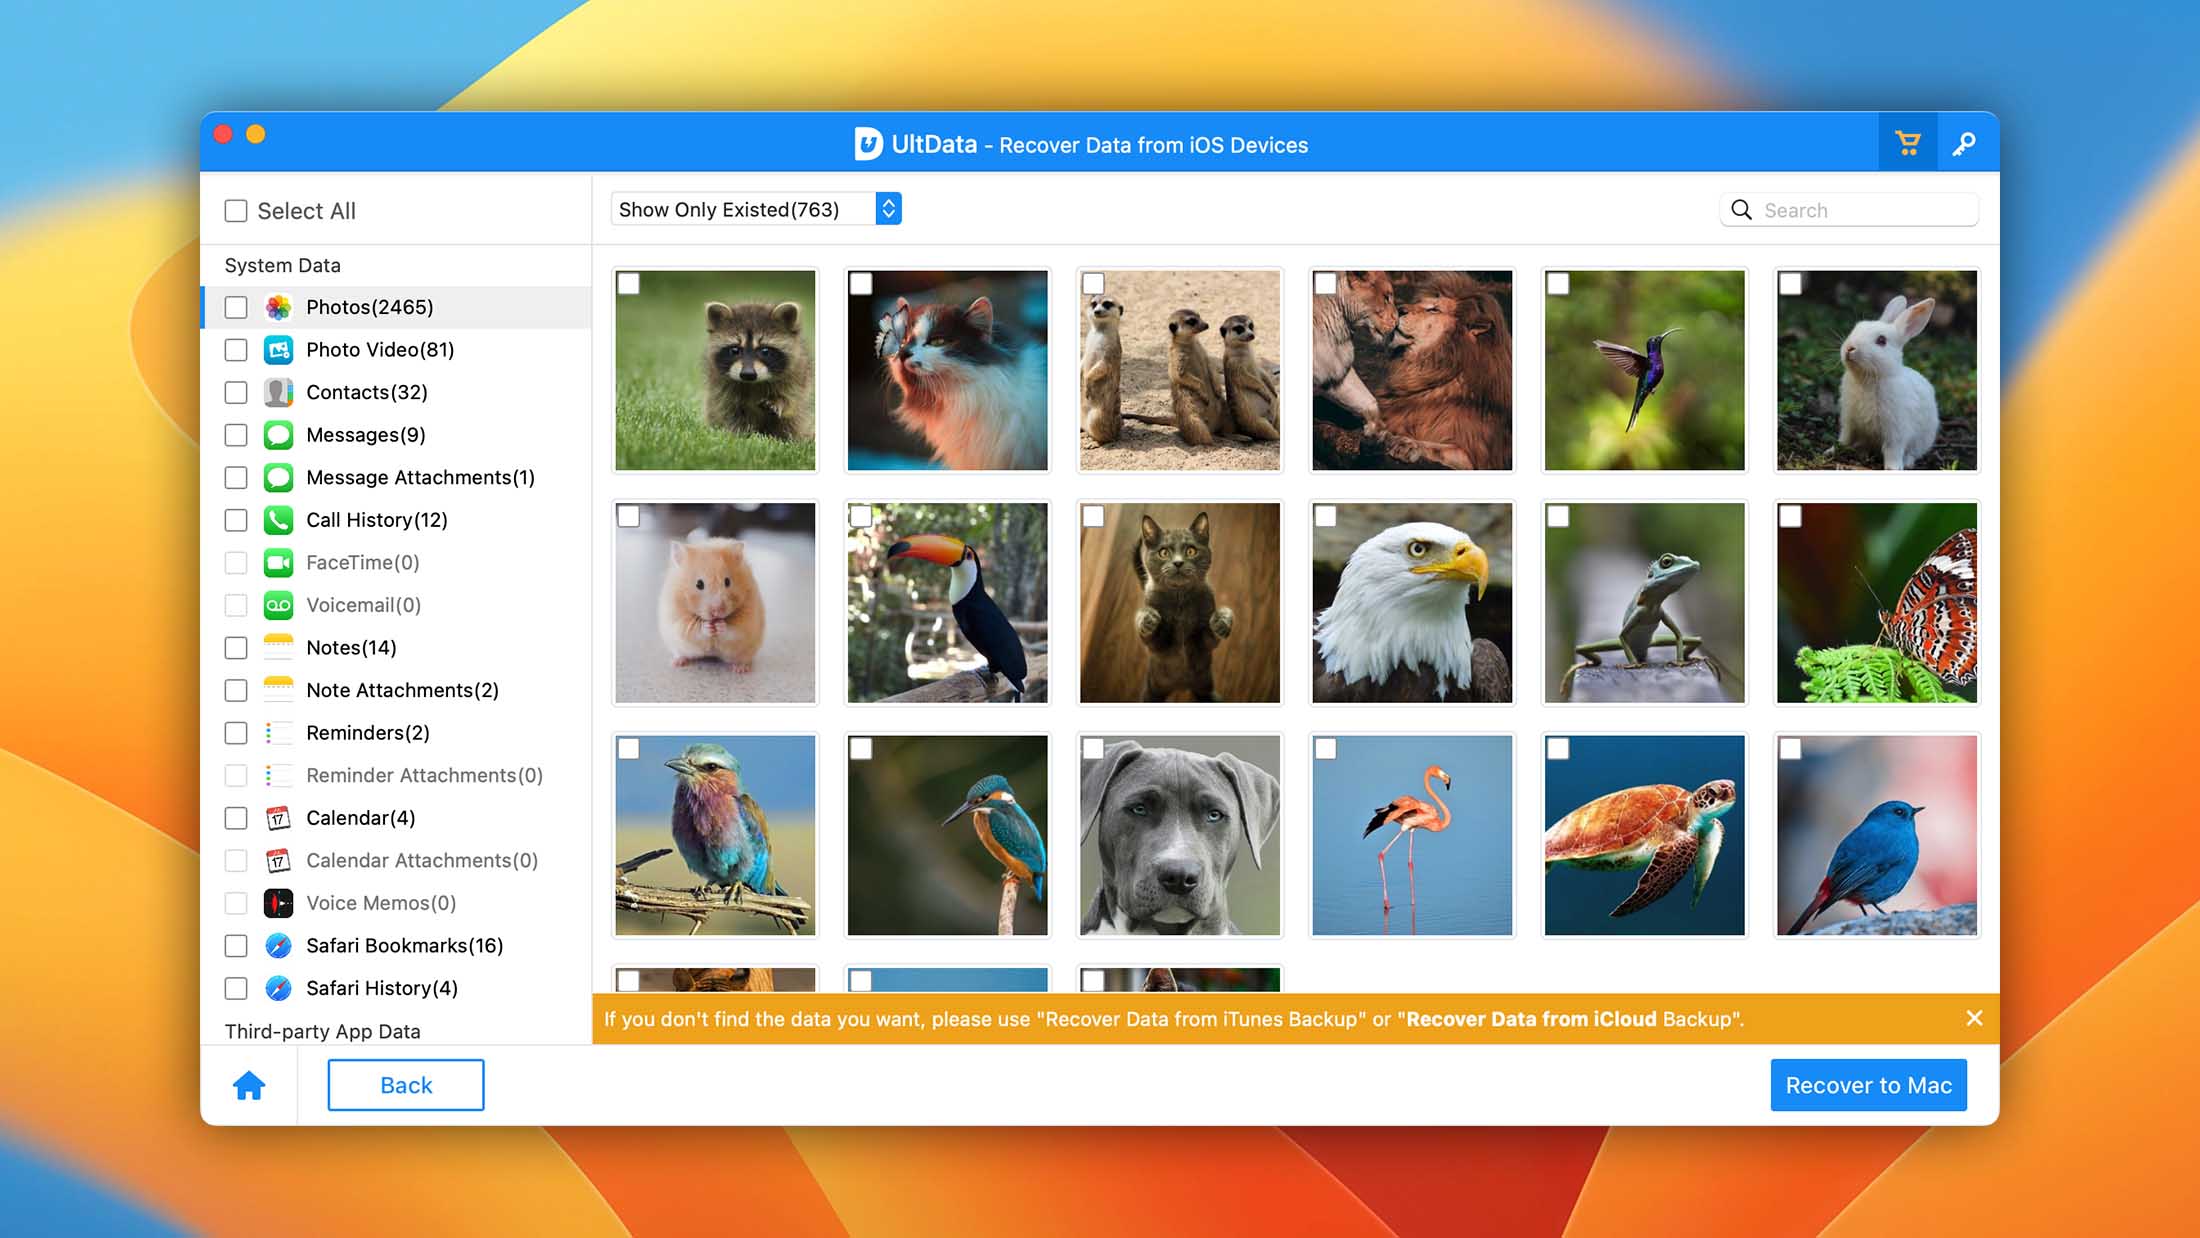This screenshot has width=2200, height=1238.
Task: Click the System Data heading
Action: point(282,265)
